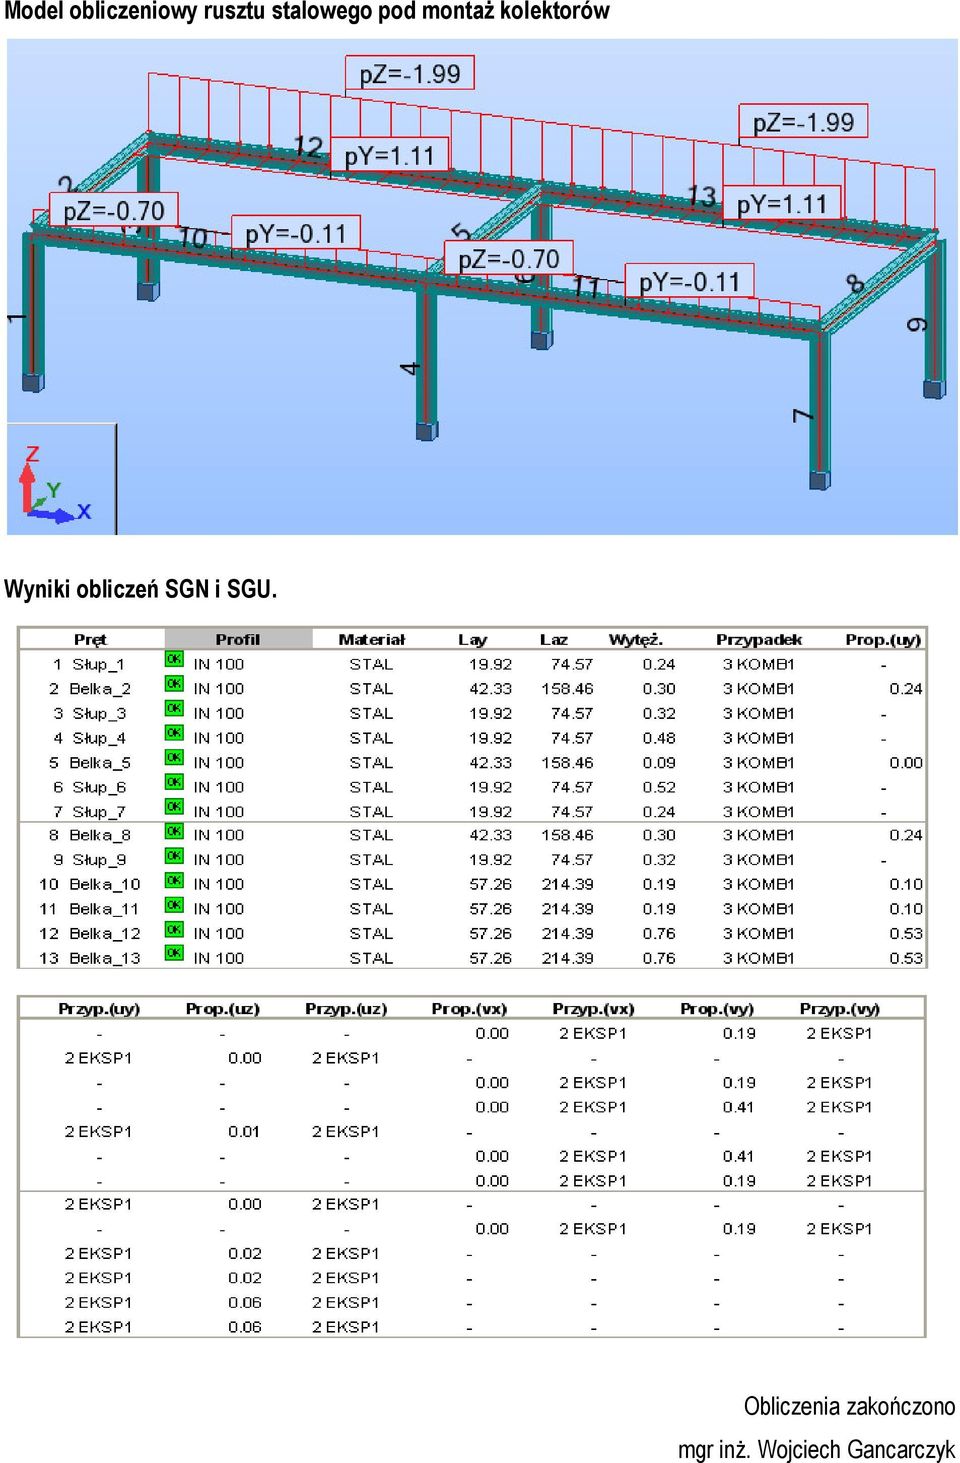960x1463 pixels.
Task: Select the Profil column header
Action: (237, 639)
